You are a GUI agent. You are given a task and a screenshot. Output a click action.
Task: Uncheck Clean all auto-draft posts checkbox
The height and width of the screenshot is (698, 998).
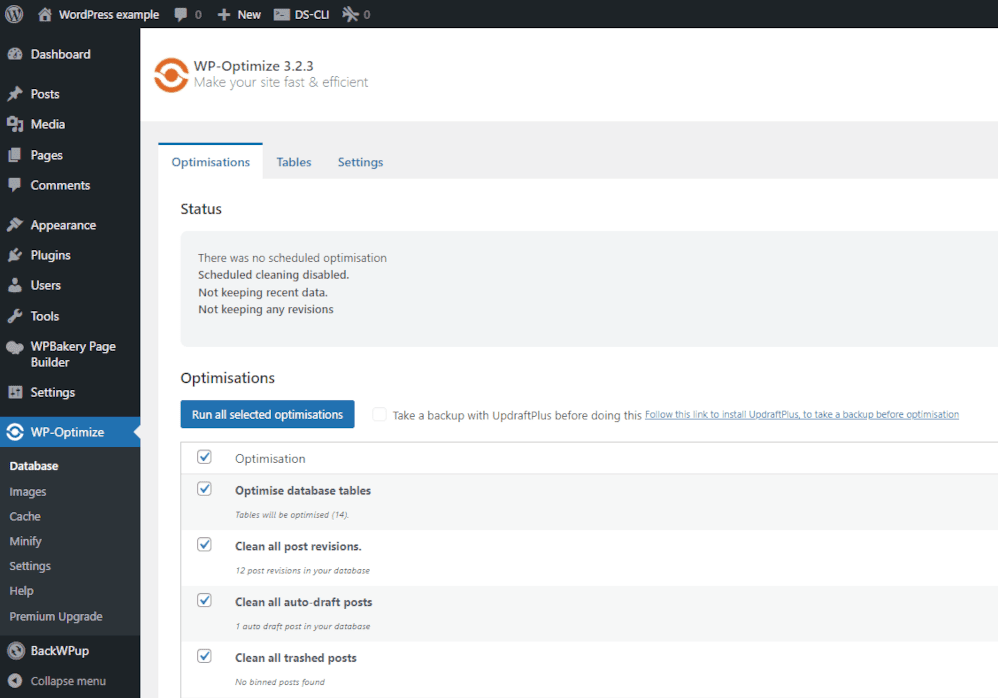204,600
